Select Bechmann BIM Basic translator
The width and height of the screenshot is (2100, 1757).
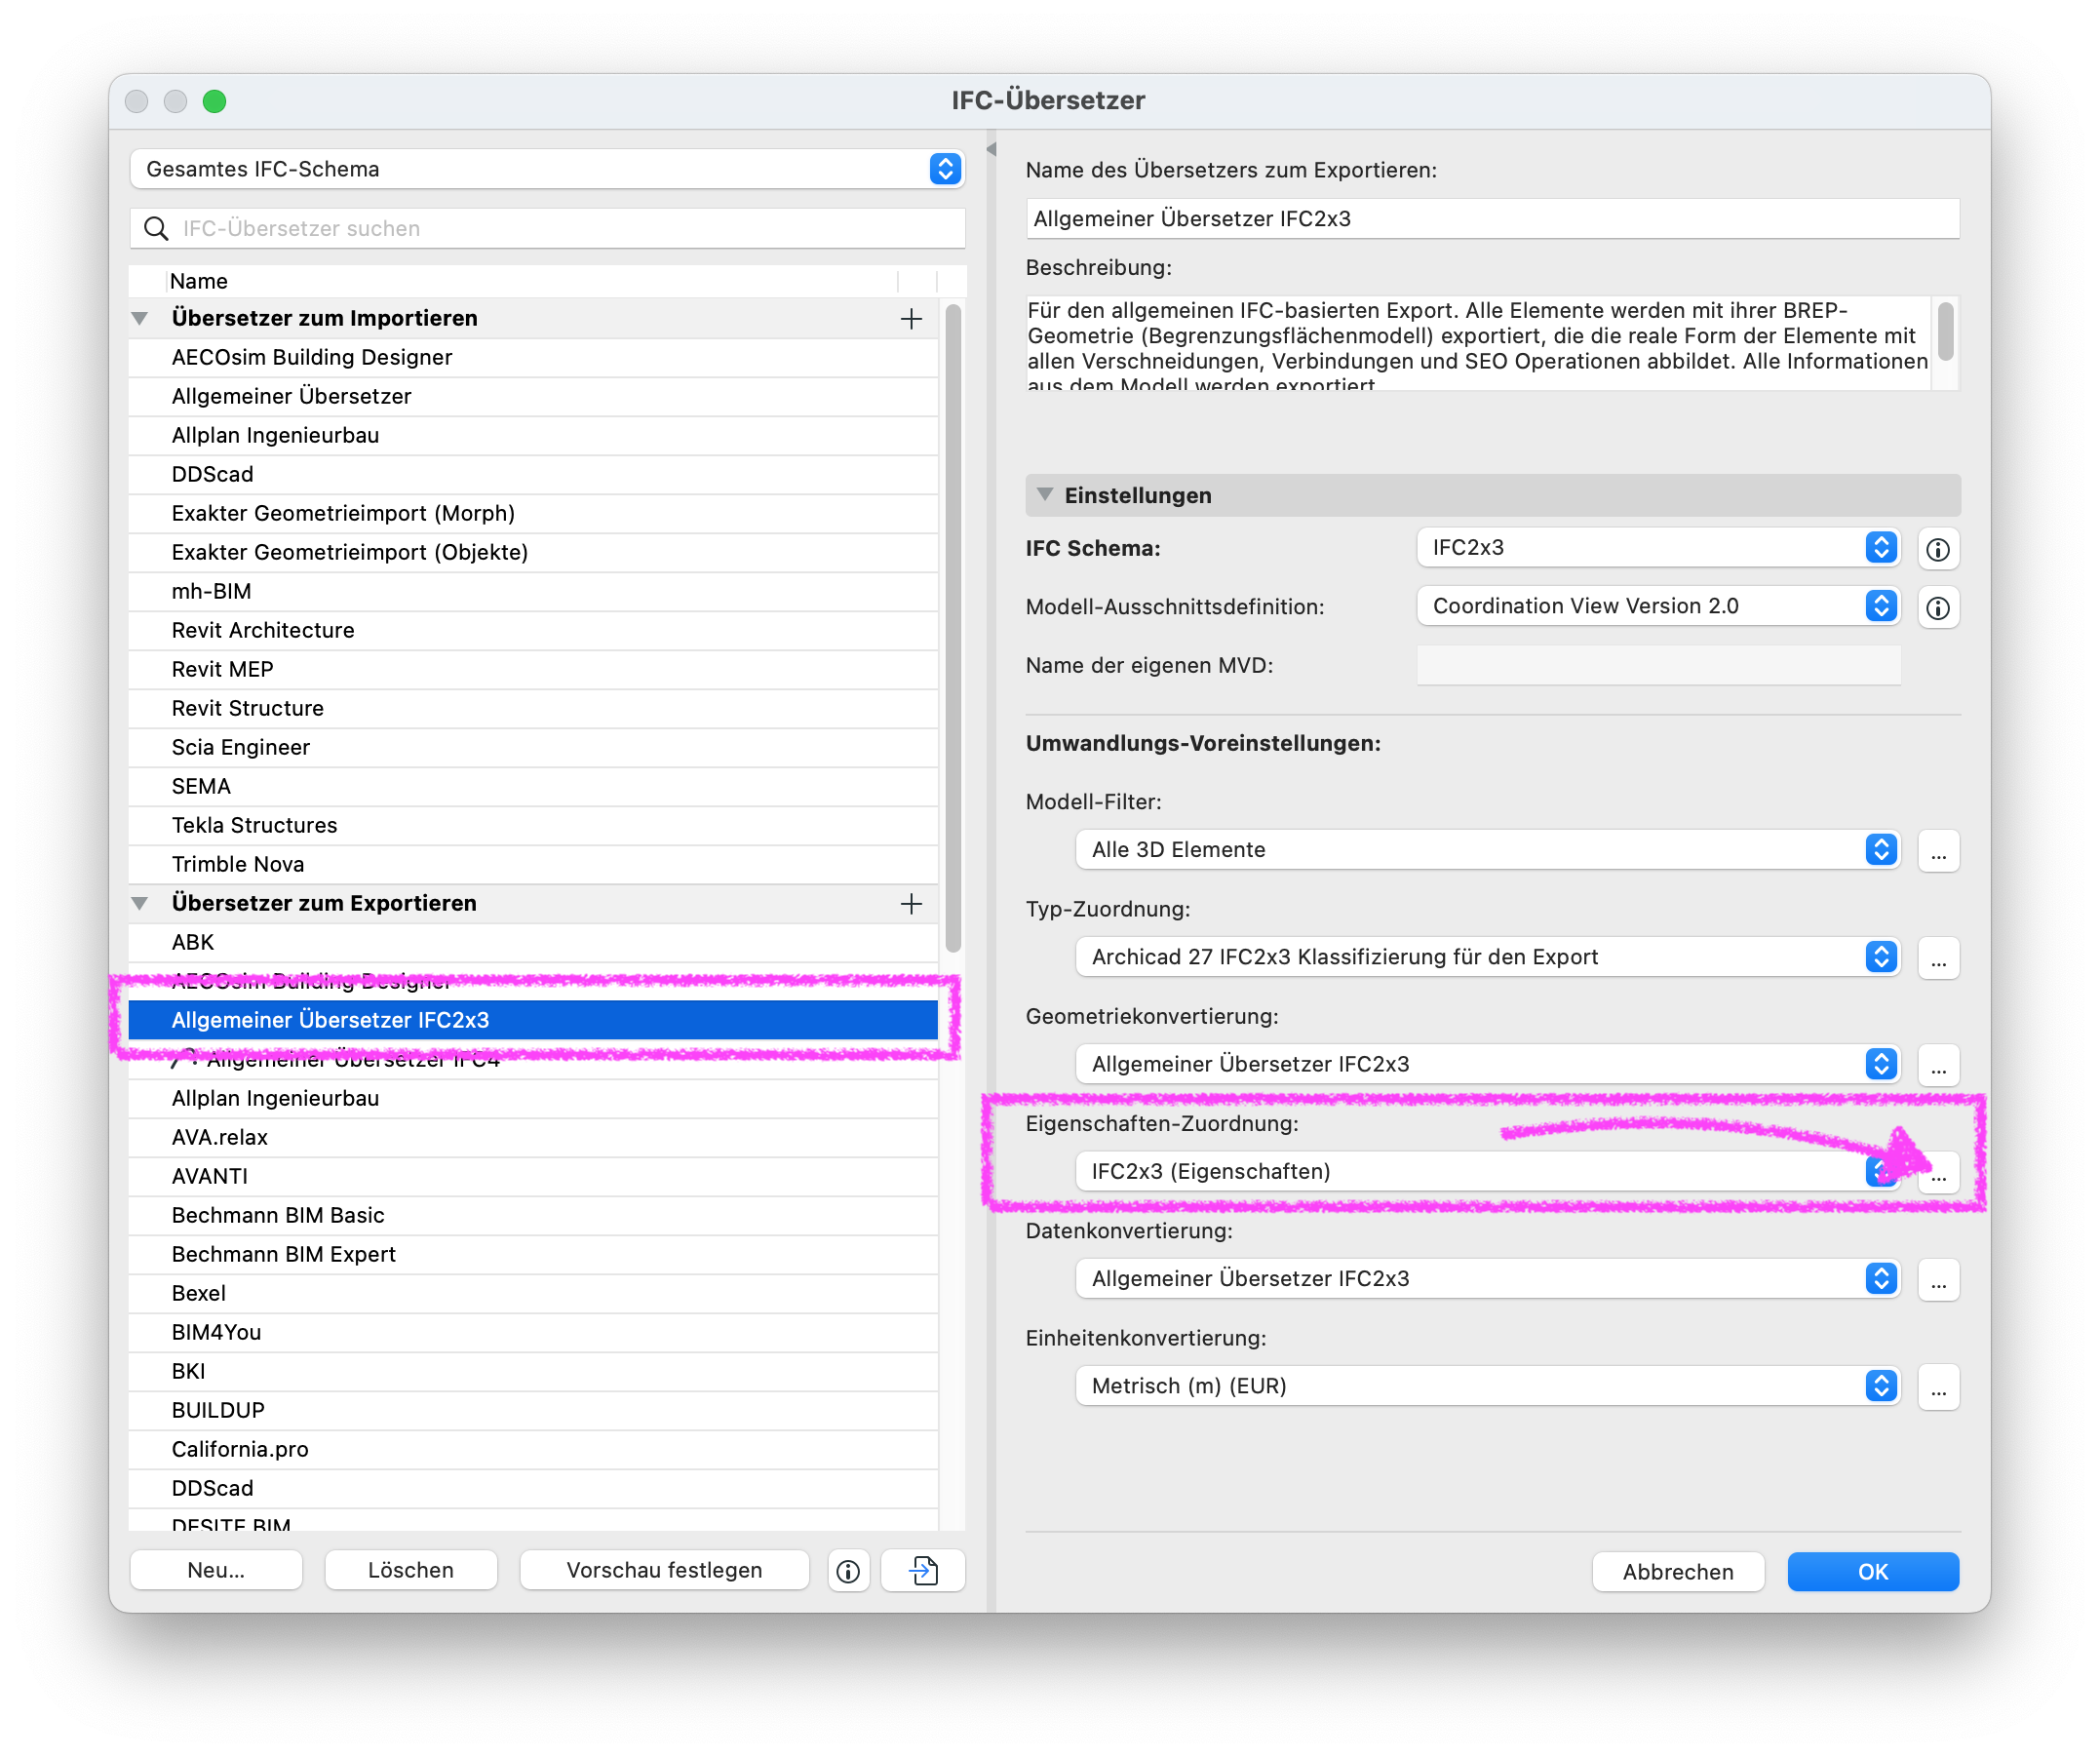coord(533,1216)
